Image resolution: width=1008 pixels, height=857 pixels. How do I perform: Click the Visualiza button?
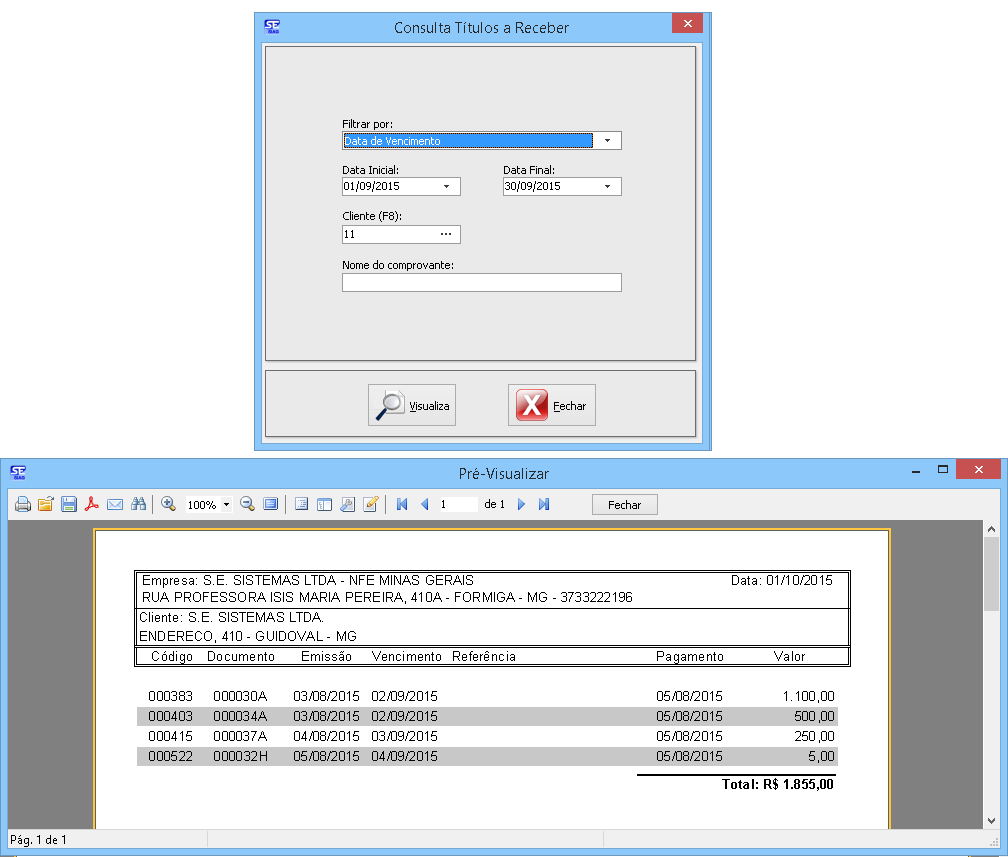[x=412, y=405]
